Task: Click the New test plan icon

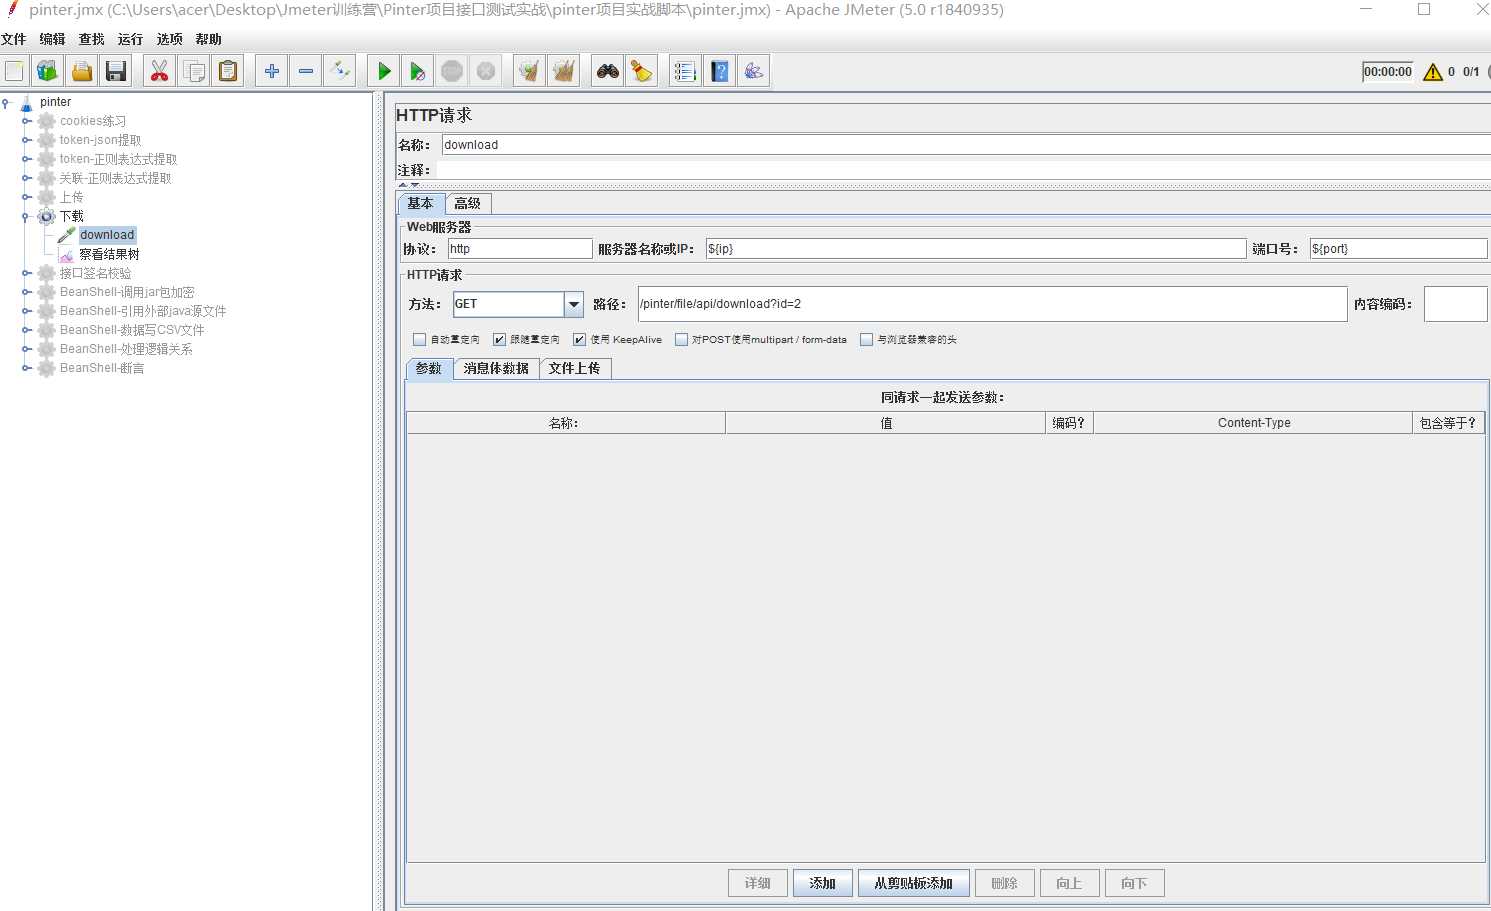Action: [14, 71]
